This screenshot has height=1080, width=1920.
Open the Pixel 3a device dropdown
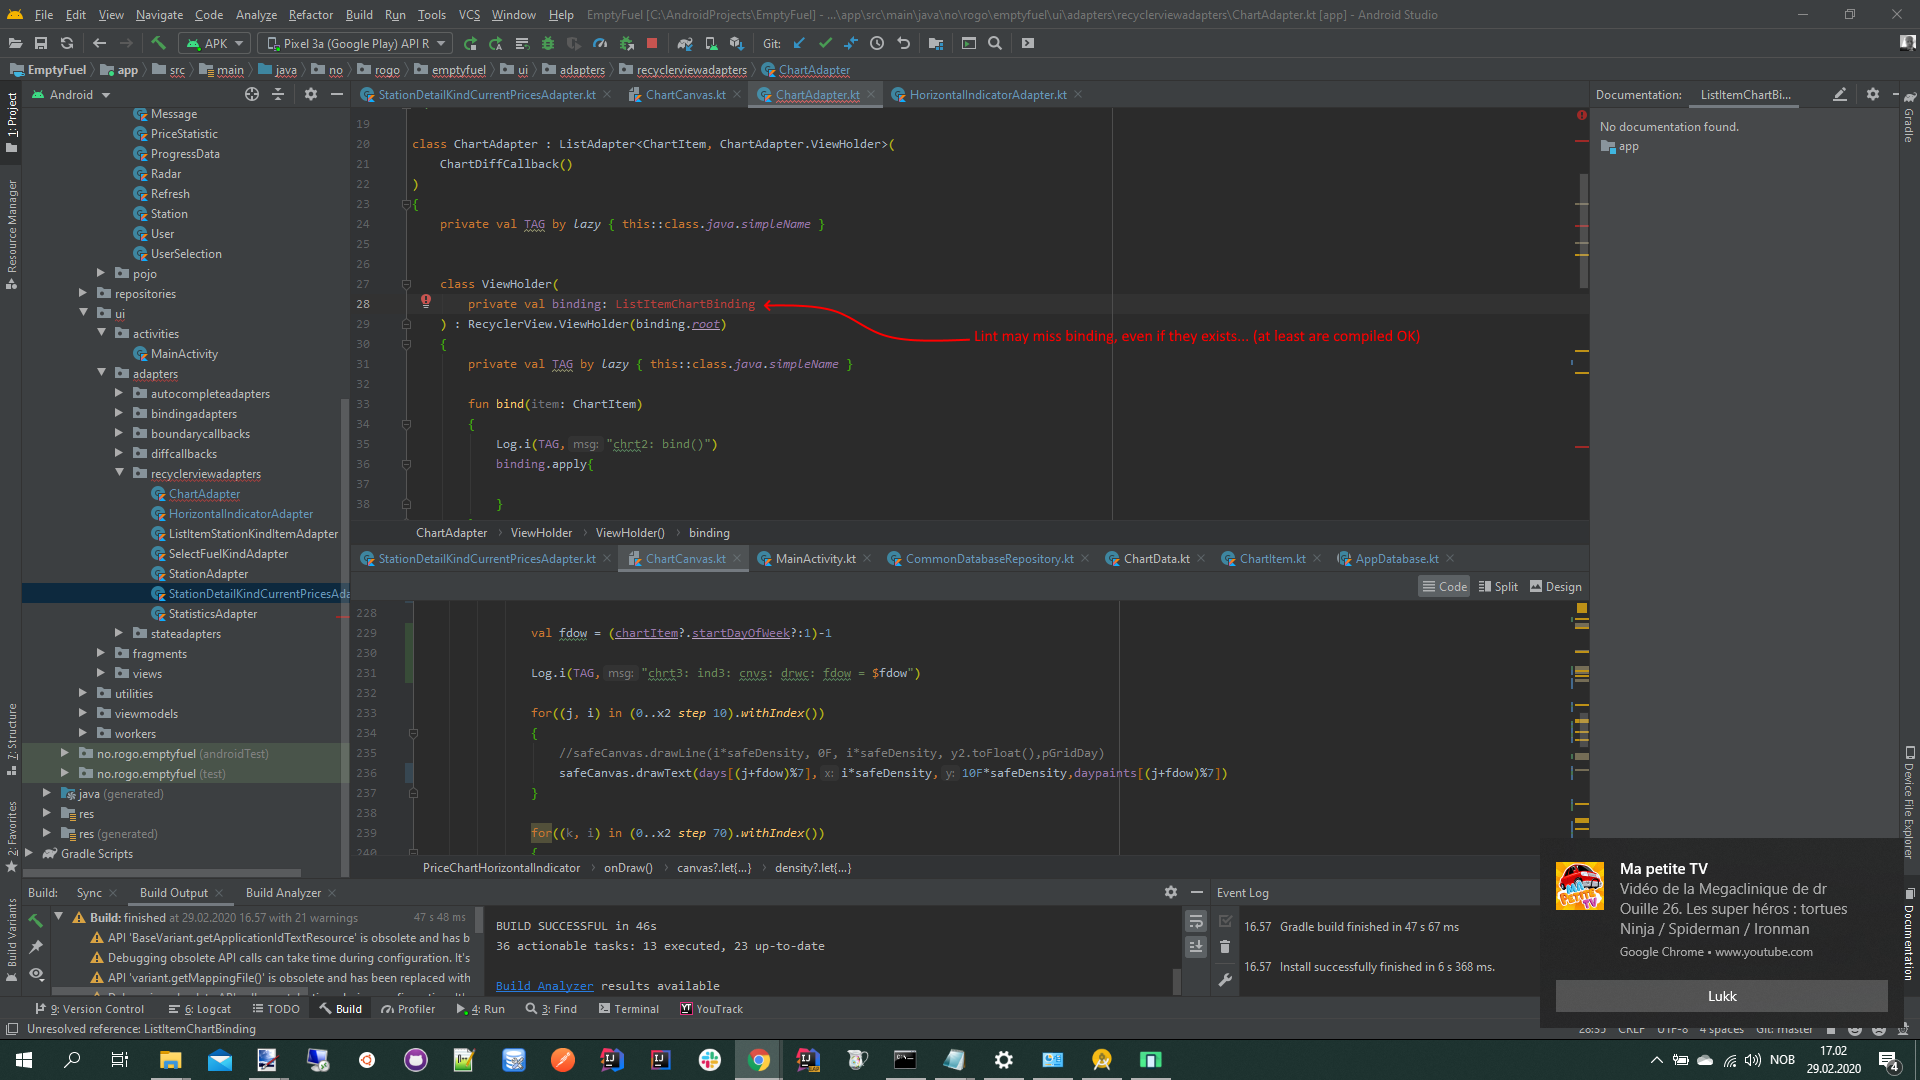355,43
